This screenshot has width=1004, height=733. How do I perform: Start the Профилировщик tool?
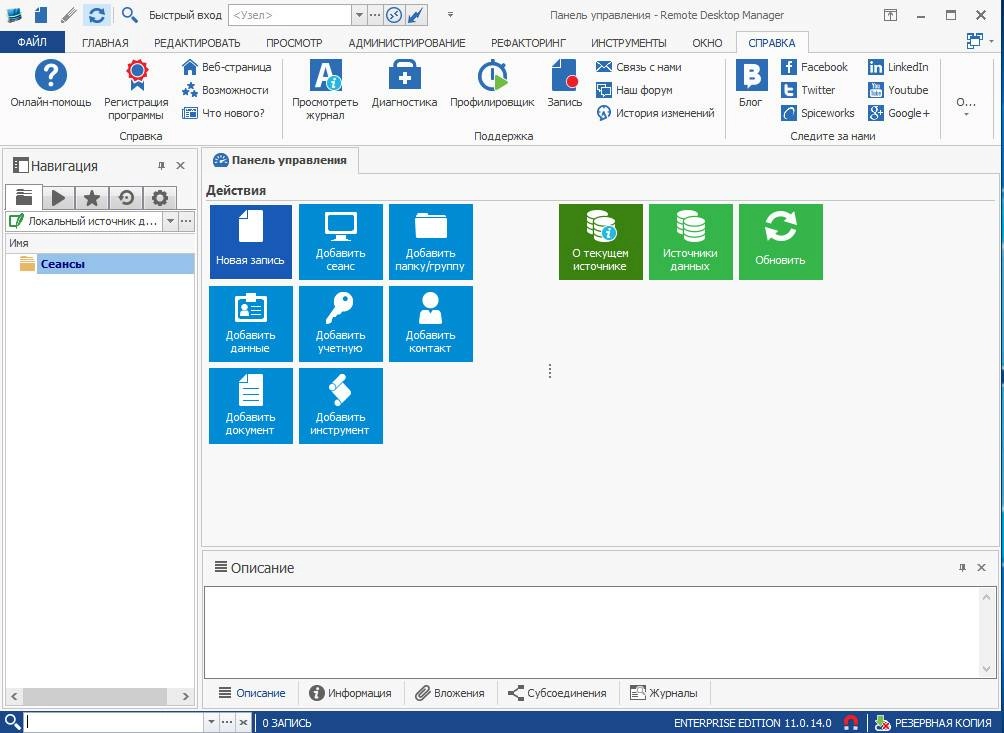point(492,84)
